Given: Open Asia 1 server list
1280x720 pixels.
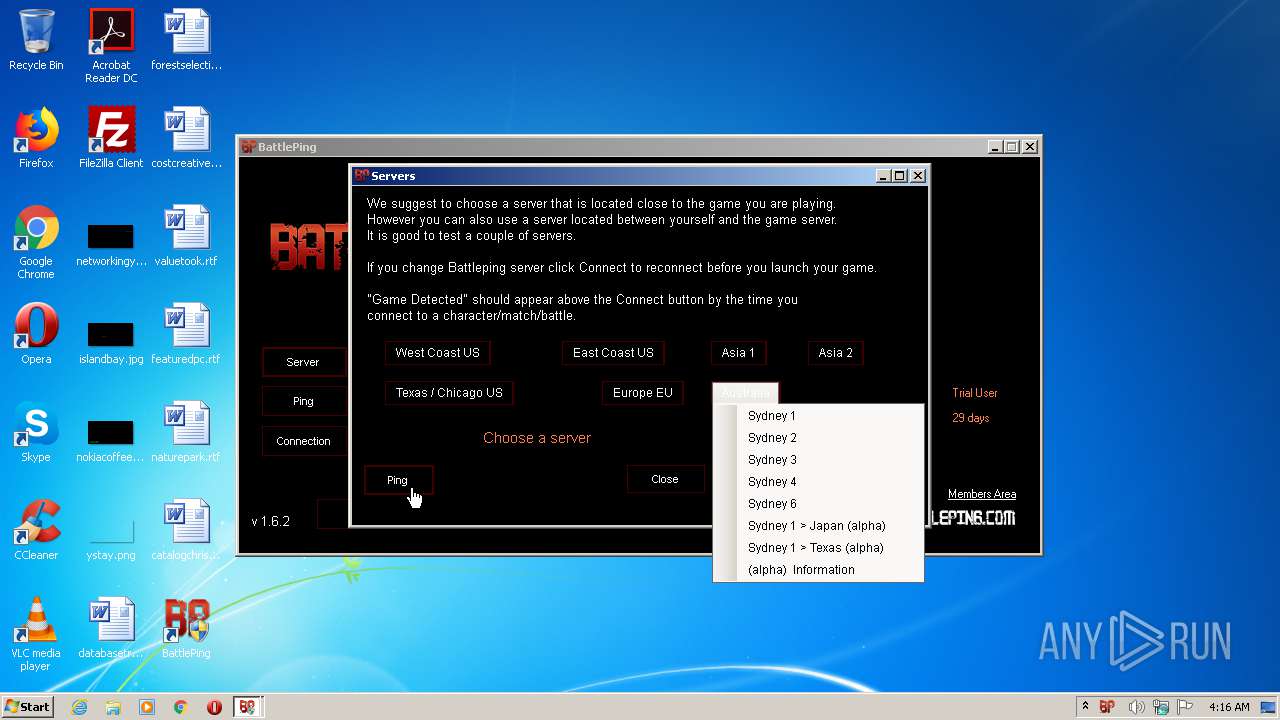Looking at the screenshot, I should 738,353.
